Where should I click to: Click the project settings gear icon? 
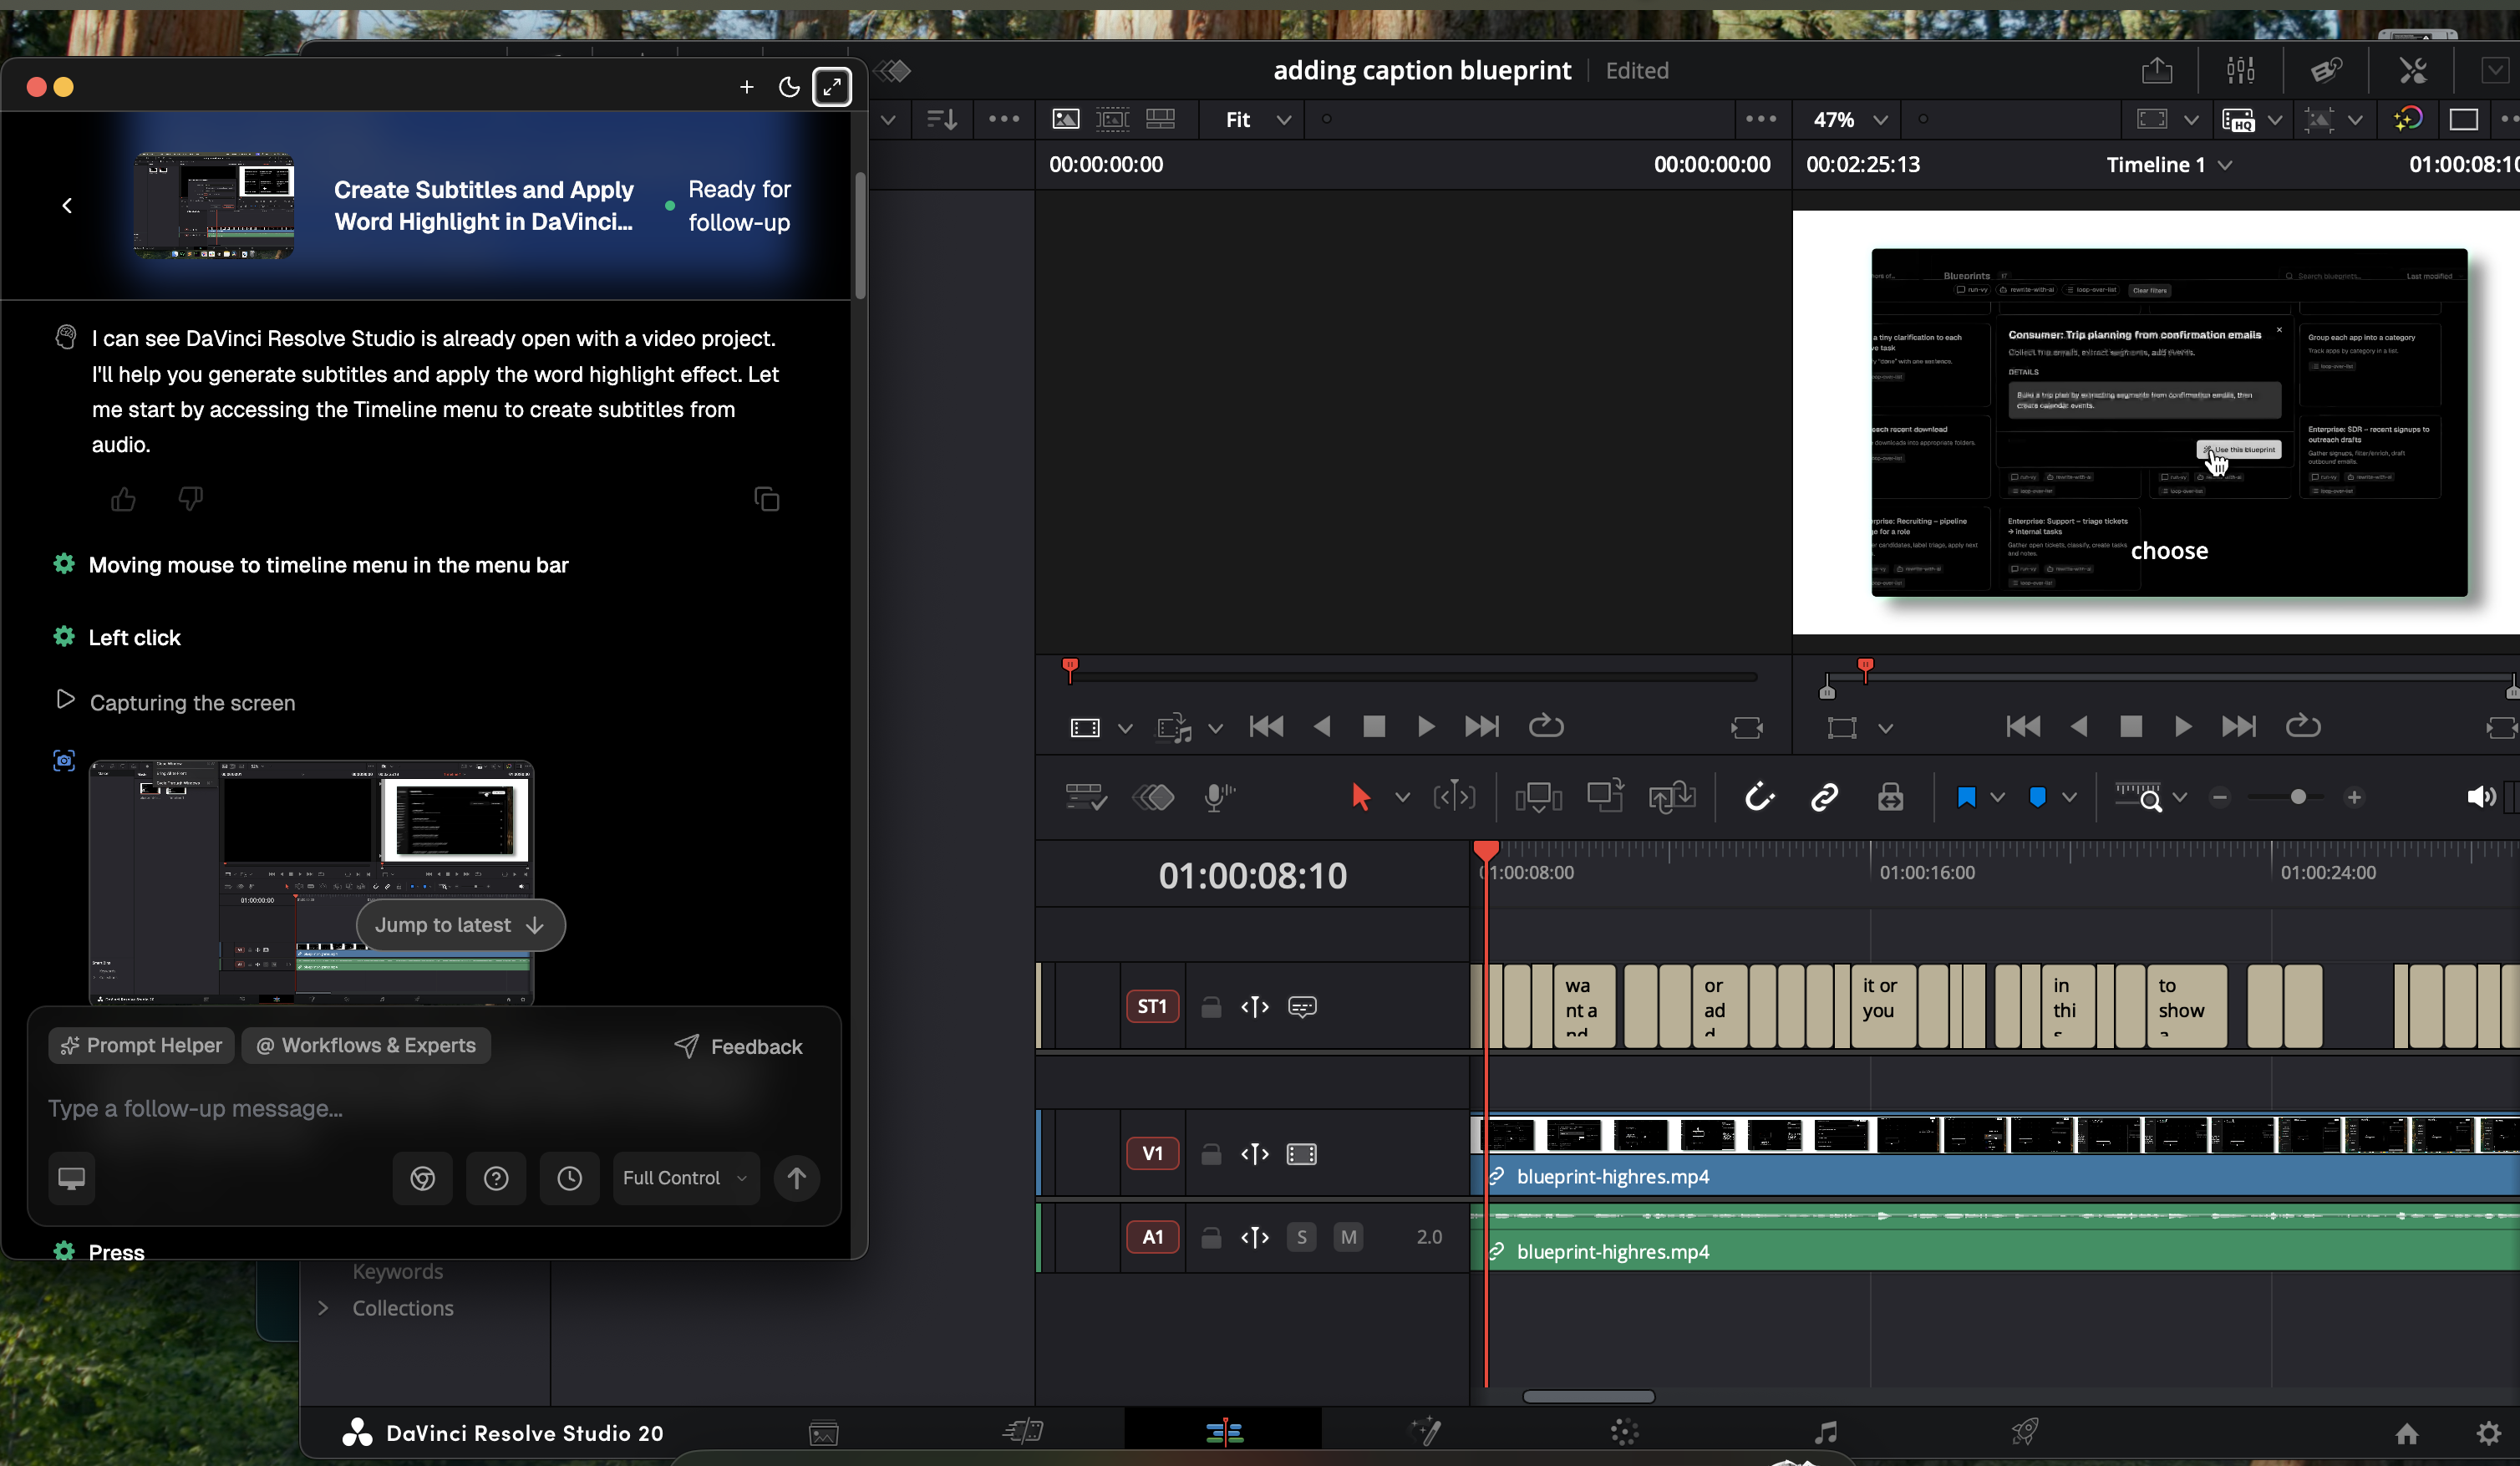point(2488,1433)
